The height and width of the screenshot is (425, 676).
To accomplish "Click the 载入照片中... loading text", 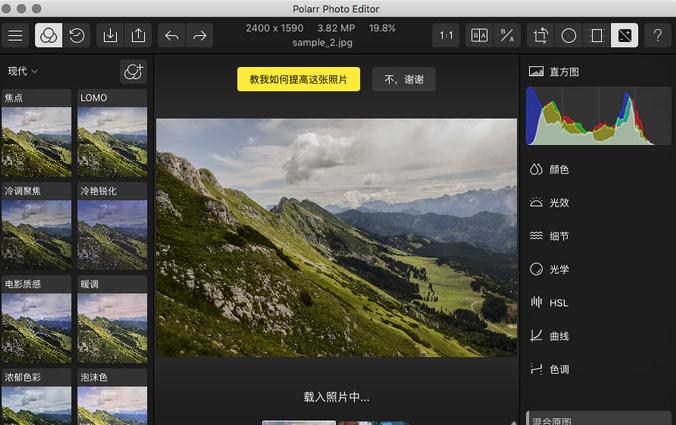I will (336, 397).
